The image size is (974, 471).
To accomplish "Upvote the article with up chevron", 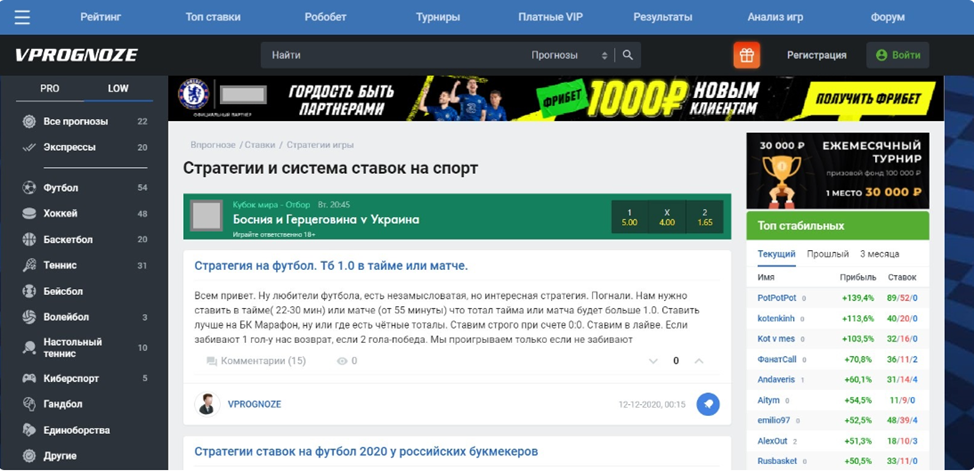I will coord(699,361).
